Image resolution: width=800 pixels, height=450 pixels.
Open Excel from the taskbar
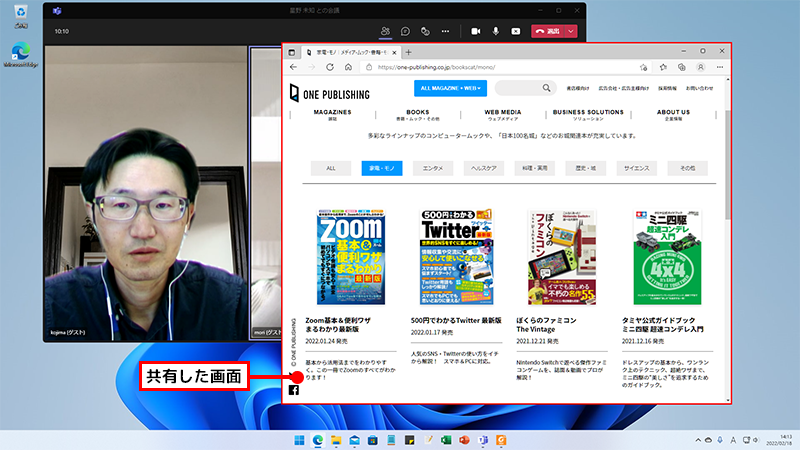click(x=446, y=440)
